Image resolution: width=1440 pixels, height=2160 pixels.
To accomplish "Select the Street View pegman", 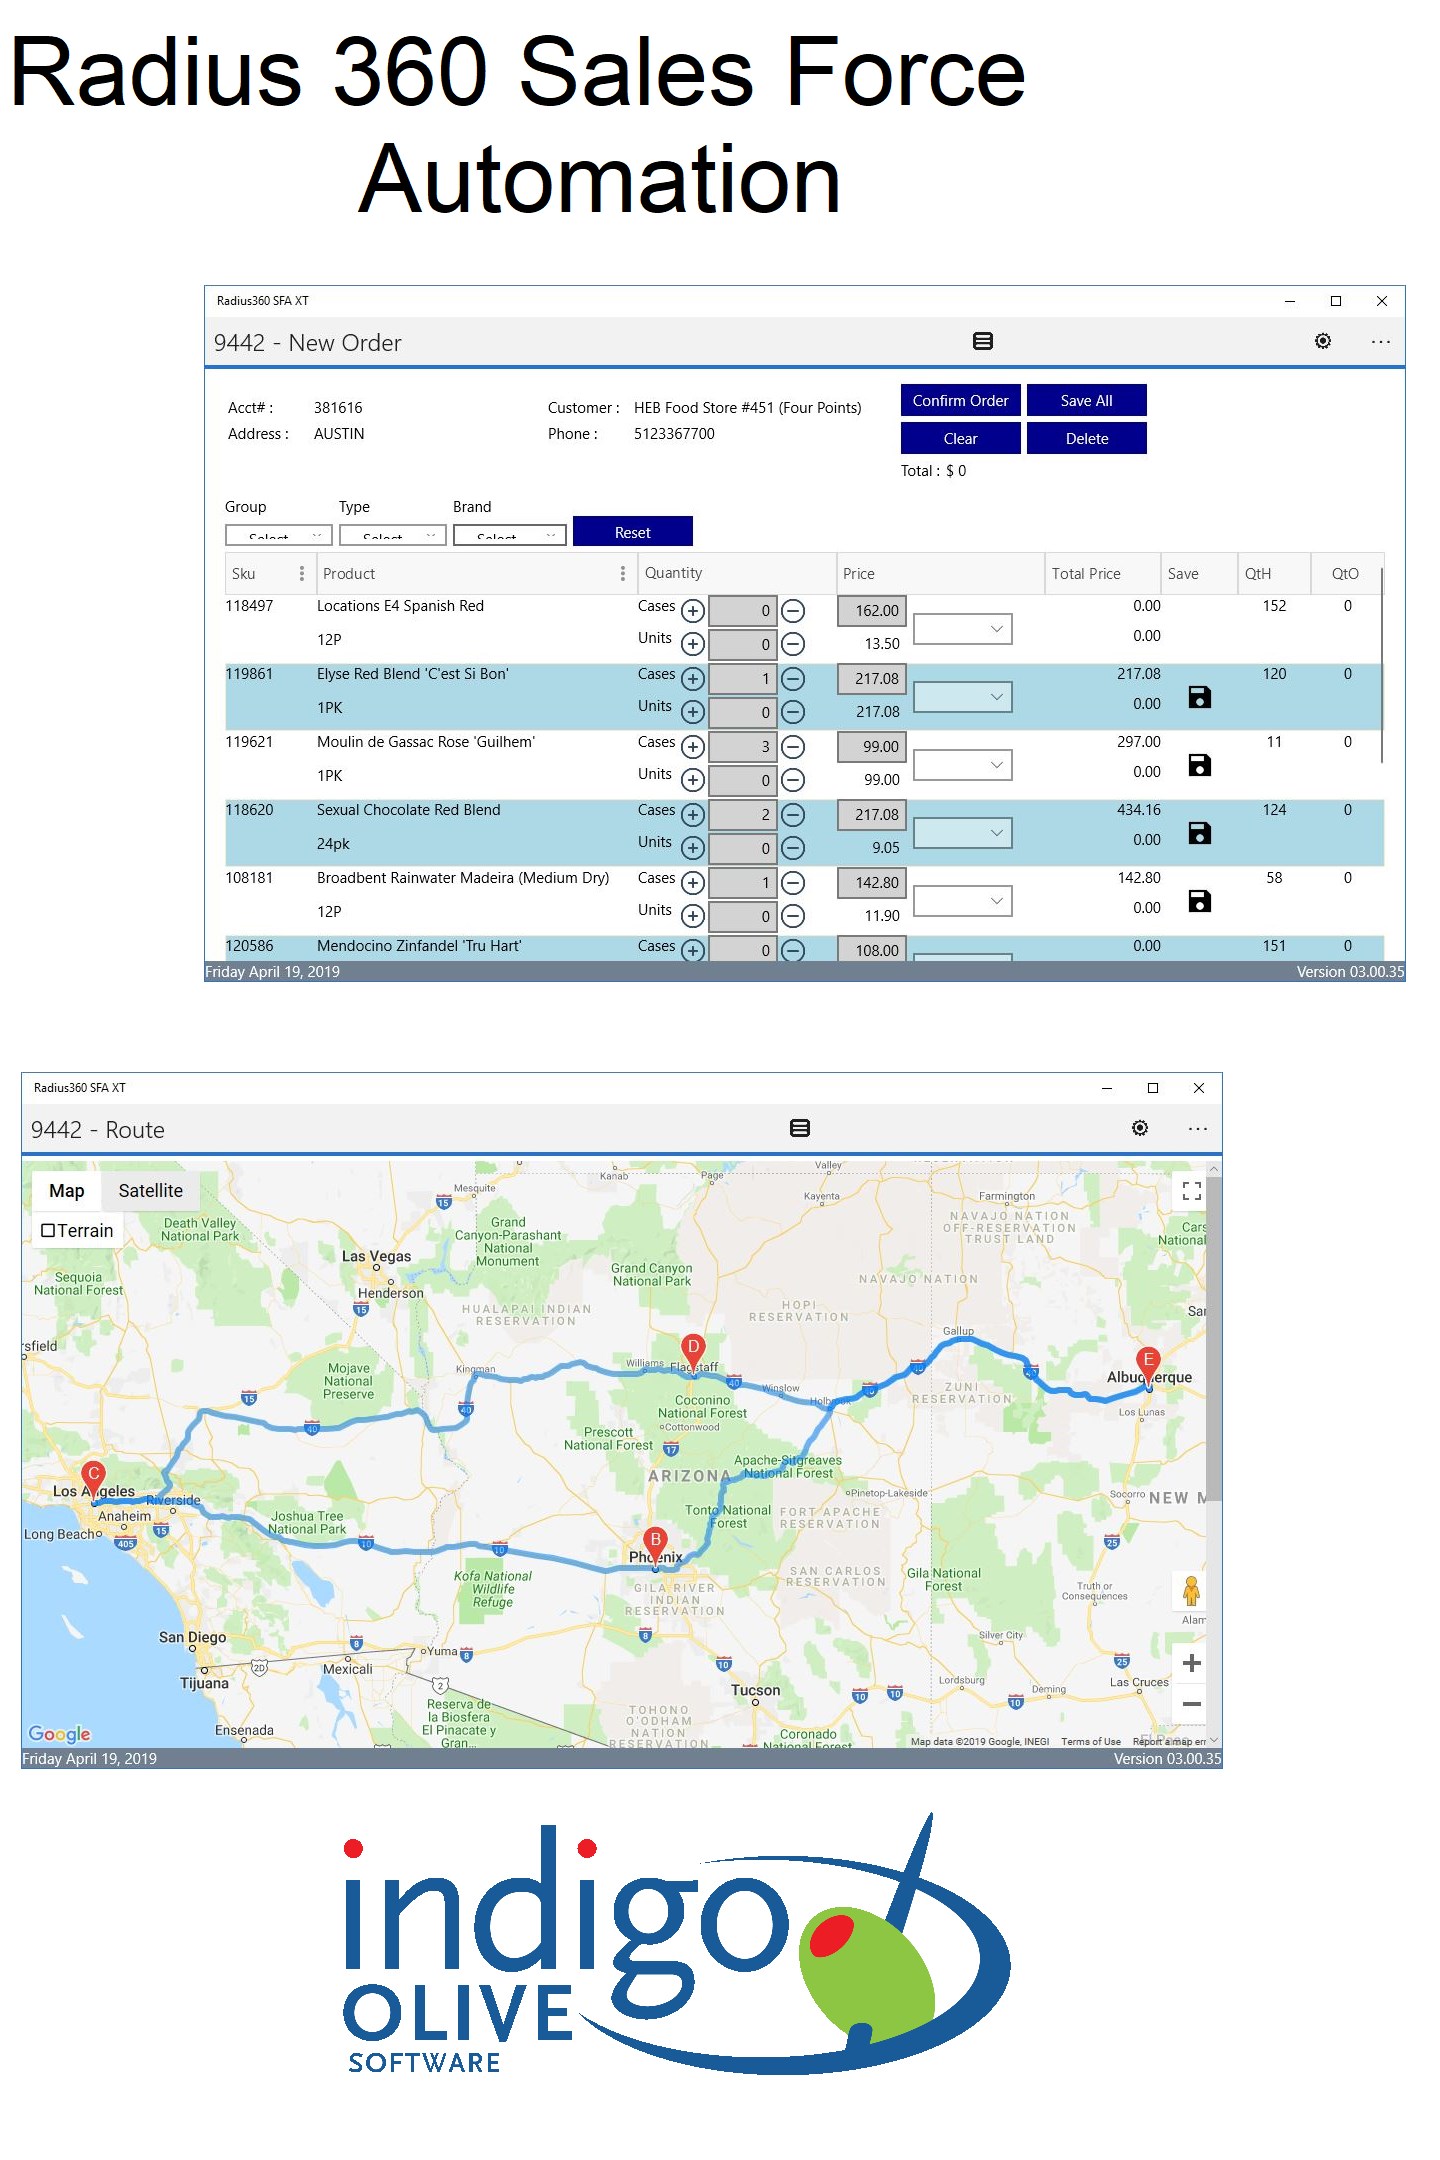I will 1190,1590.
